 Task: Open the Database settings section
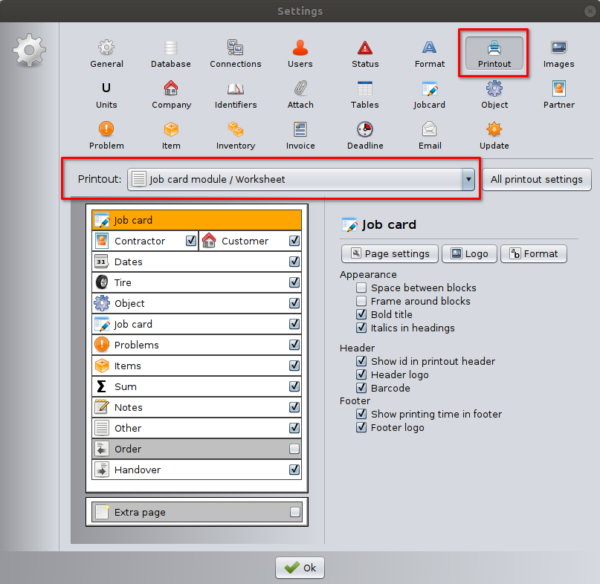click(171, 54)
